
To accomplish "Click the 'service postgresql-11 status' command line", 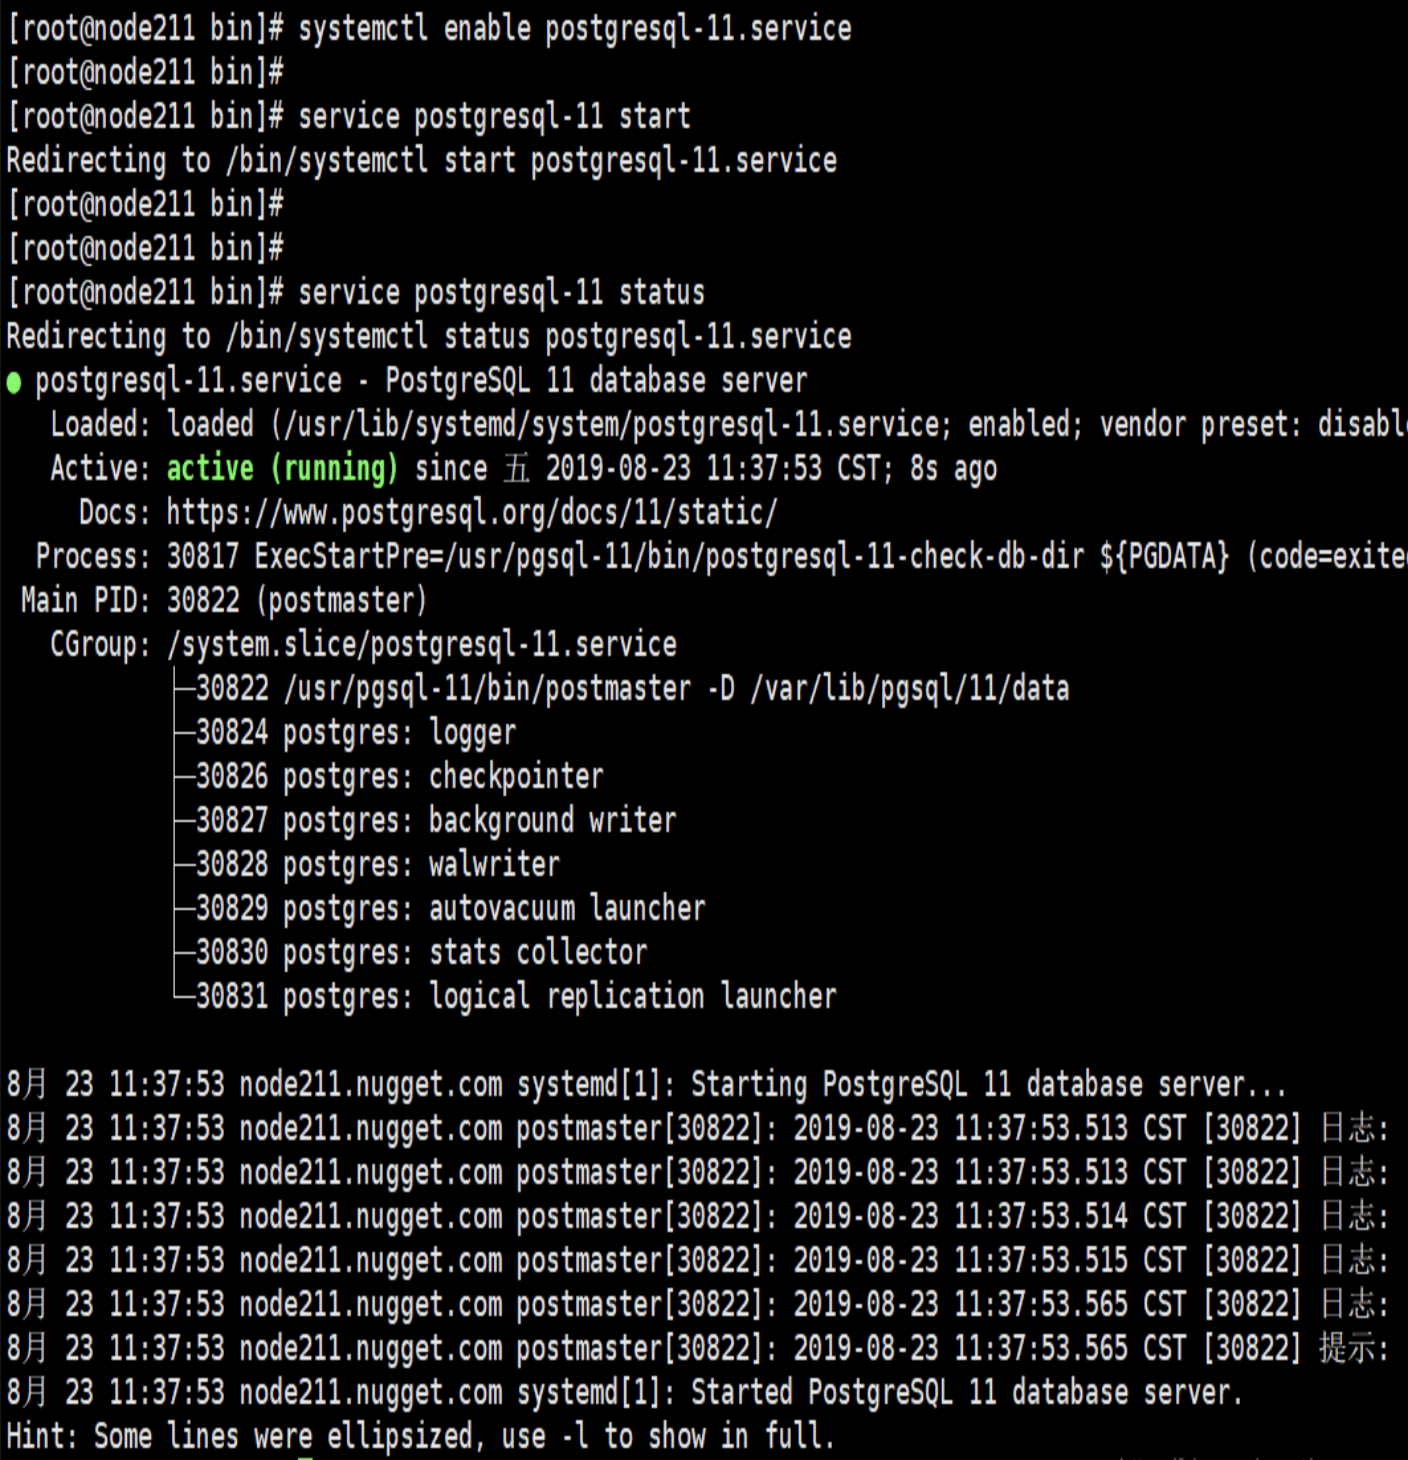I will (x=356, y=293).
